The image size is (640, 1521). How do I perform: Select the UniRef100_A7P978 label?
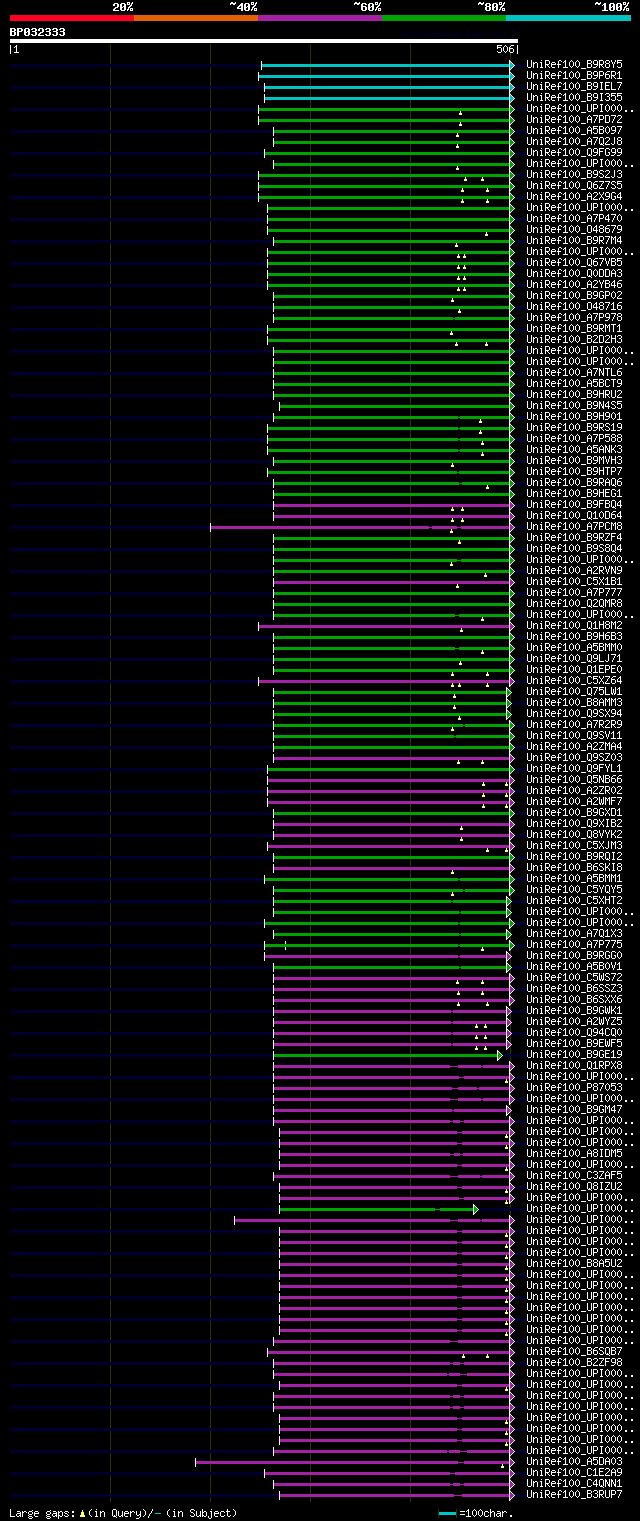pos(574,317)
